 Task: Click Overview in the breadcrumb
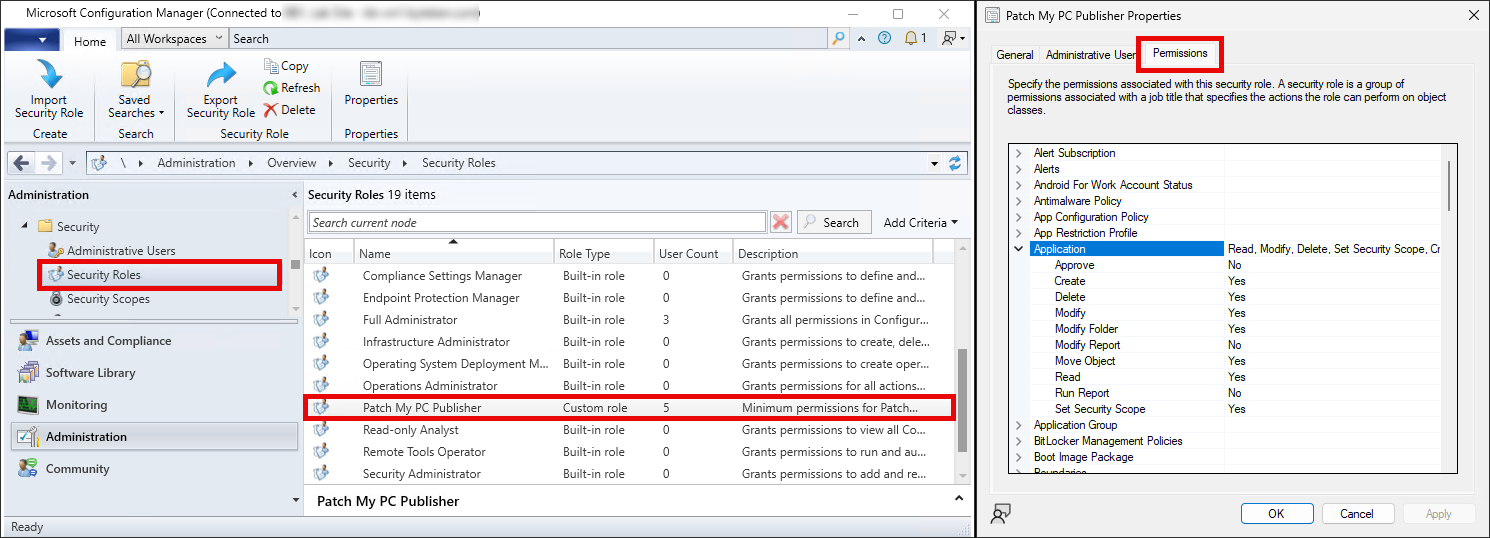[292, 163]
